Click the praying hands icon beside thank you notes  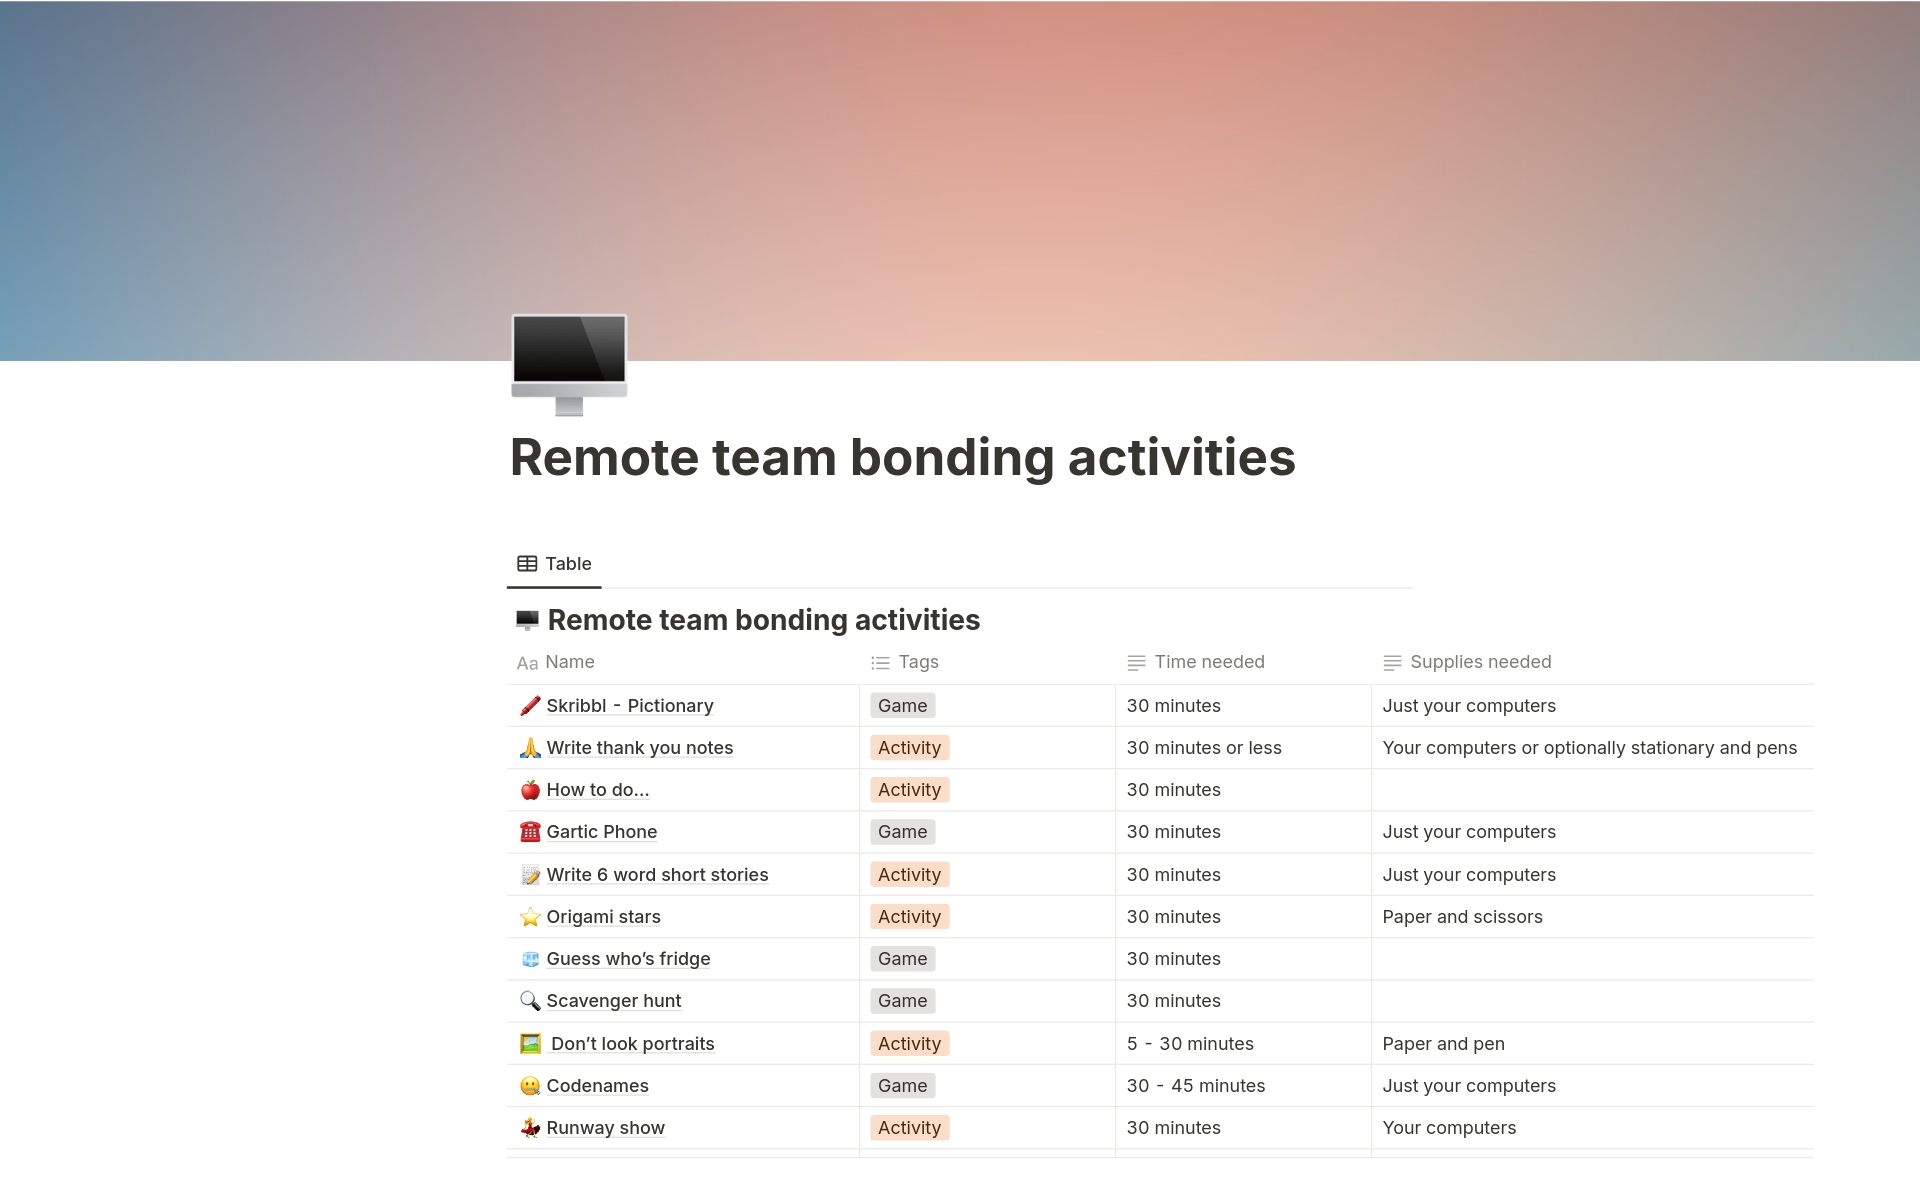(x=530, y=748)
